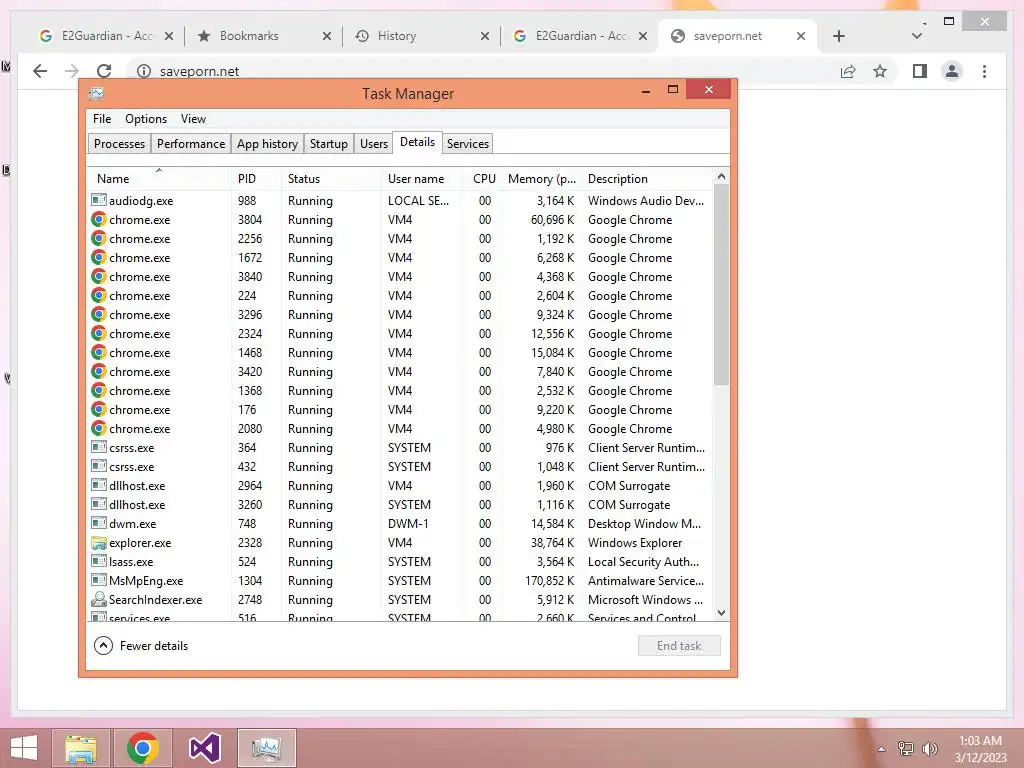Sort by the Memory column header
This screenshot has height=768, width=1024.
541,178
